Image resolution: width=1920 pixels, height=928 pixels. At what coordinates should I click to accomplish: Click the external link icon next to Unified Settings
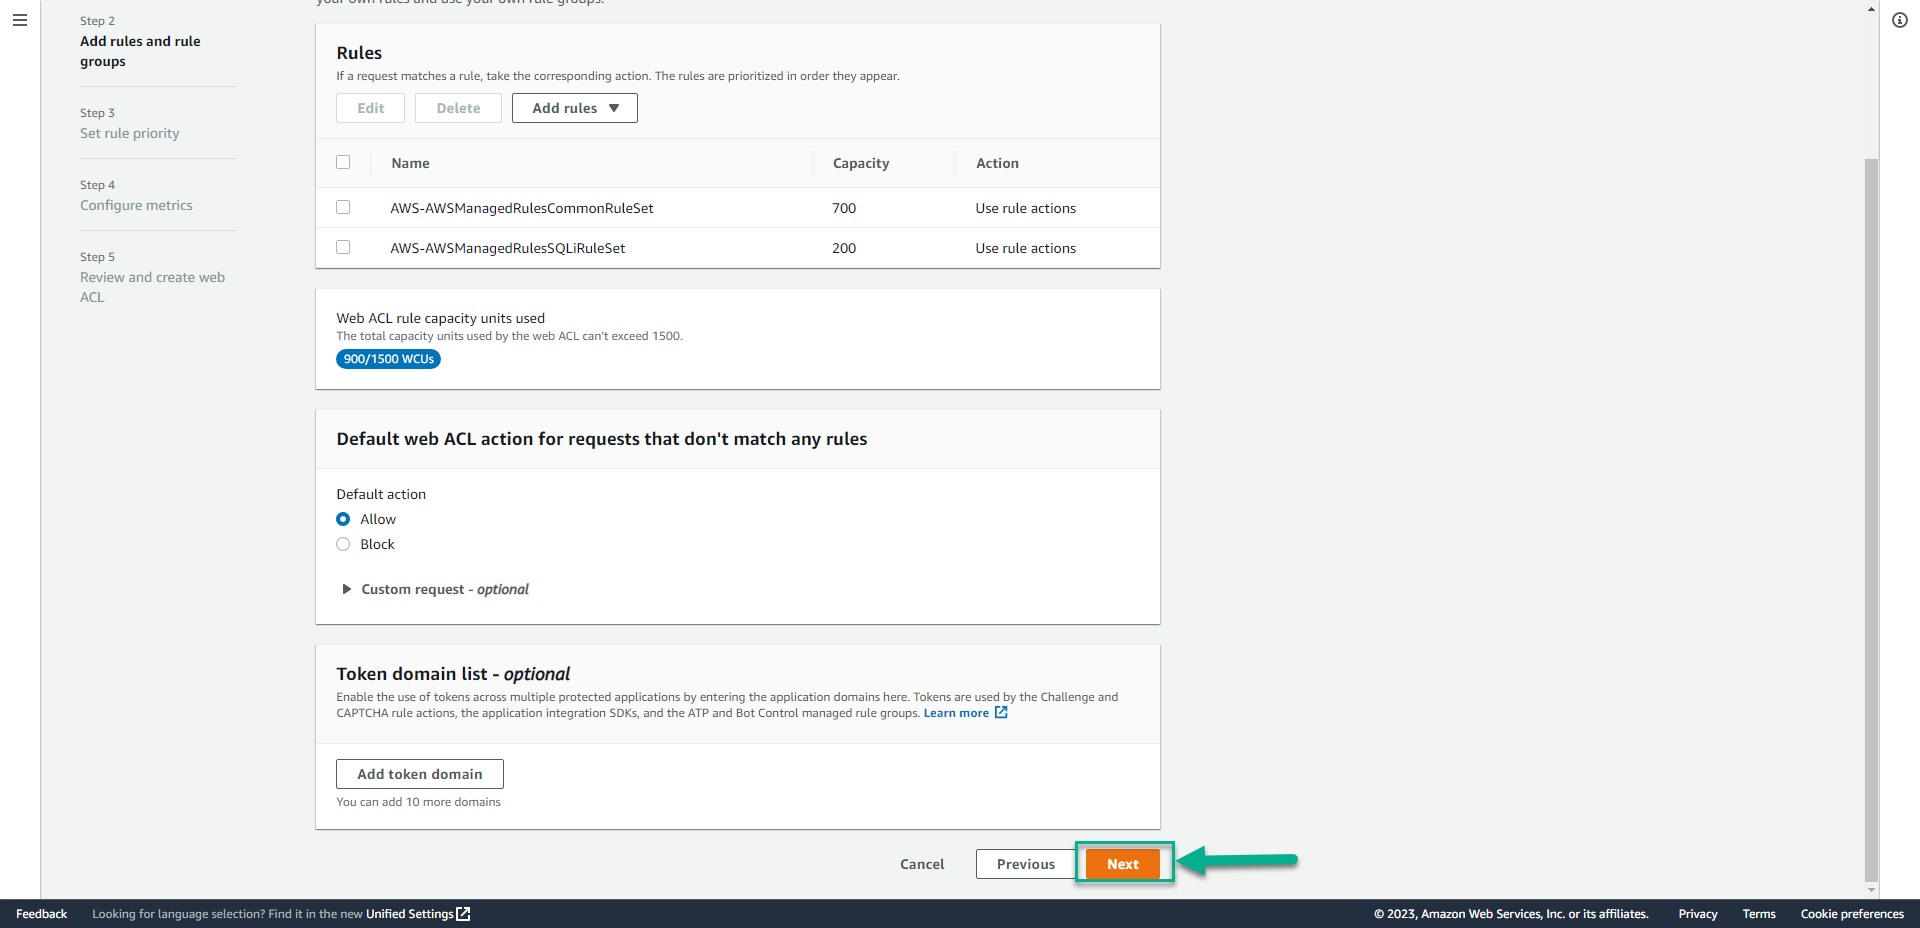462,913
